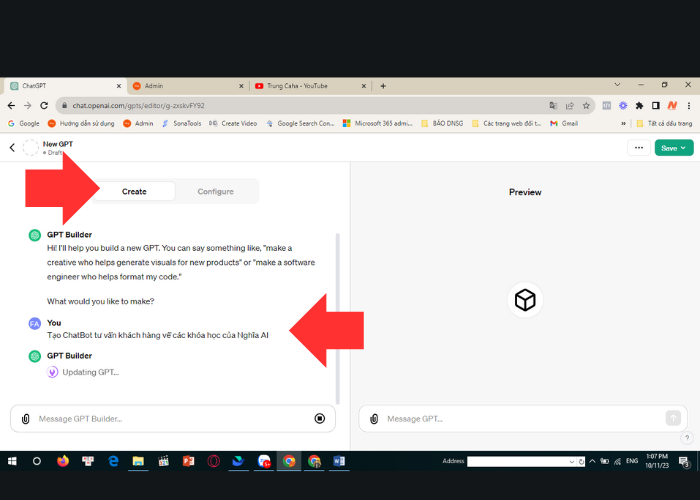The height and width of the screenshot is (500, 700).
Task: Click the attach file paperclip in GPT Builder
Action: point(25,419)
